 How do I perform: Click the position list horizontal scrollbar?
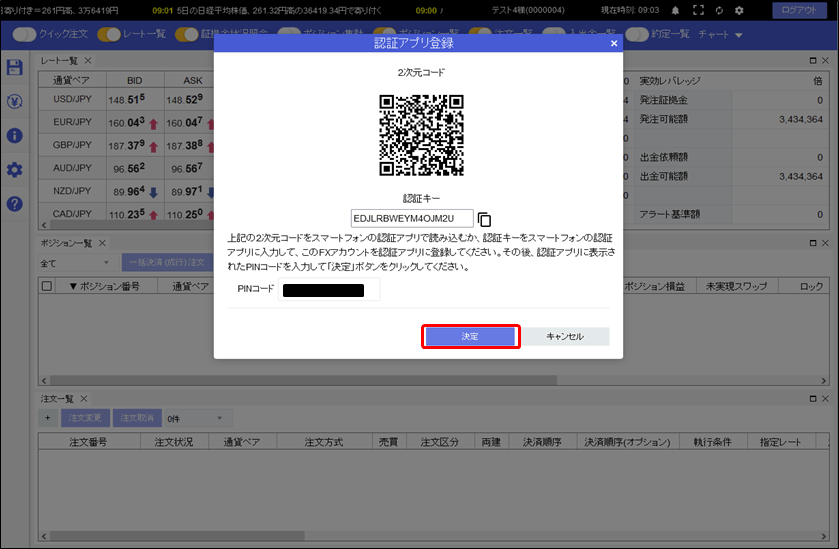(302, 380)
